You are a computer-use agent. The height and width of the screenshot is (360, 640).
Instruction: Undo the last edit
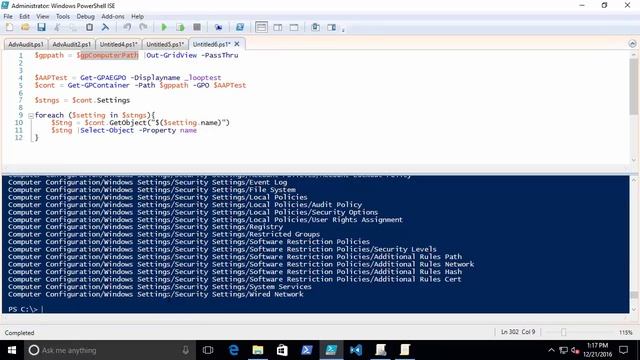(x=127, y=27)
